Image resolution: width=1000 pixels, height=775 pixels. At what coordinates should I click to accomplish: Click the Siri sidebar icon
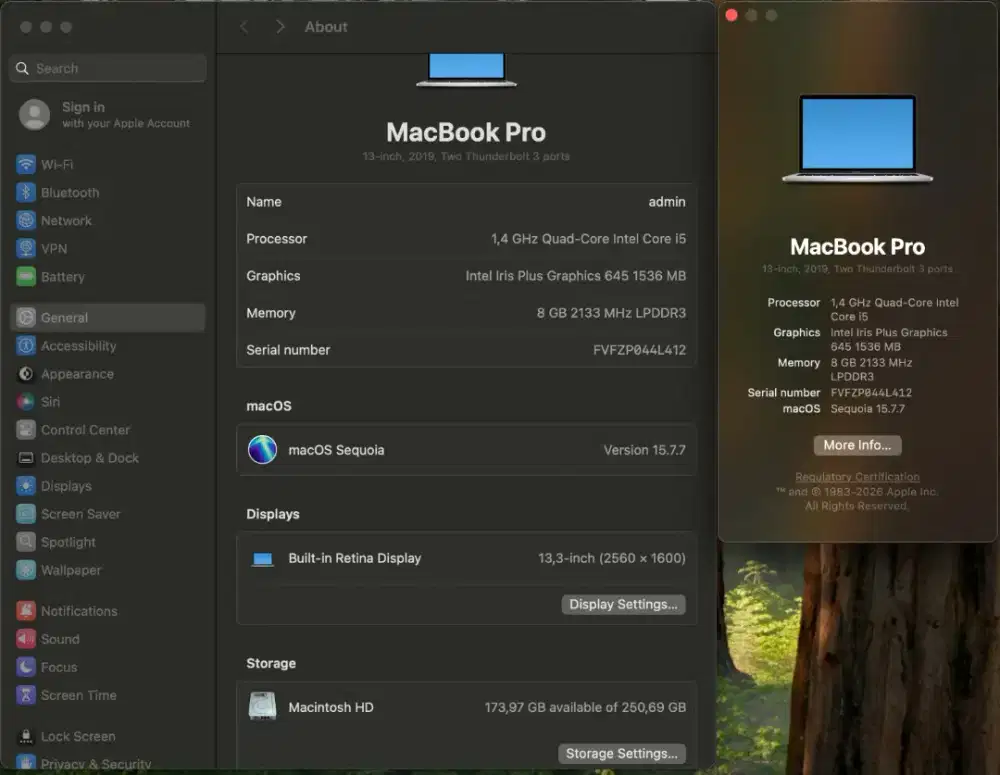[26, 401]
